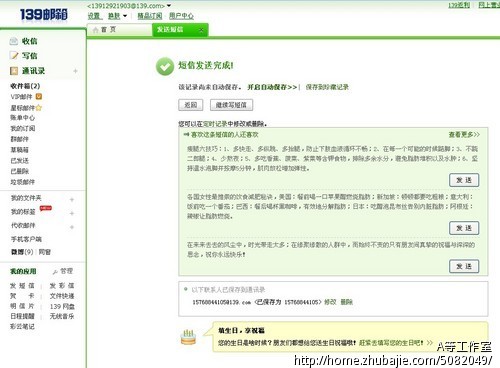Open the 垃圾邮件 spam folder
The height and width of the screenshot is (368, 500).
[22, 182]
